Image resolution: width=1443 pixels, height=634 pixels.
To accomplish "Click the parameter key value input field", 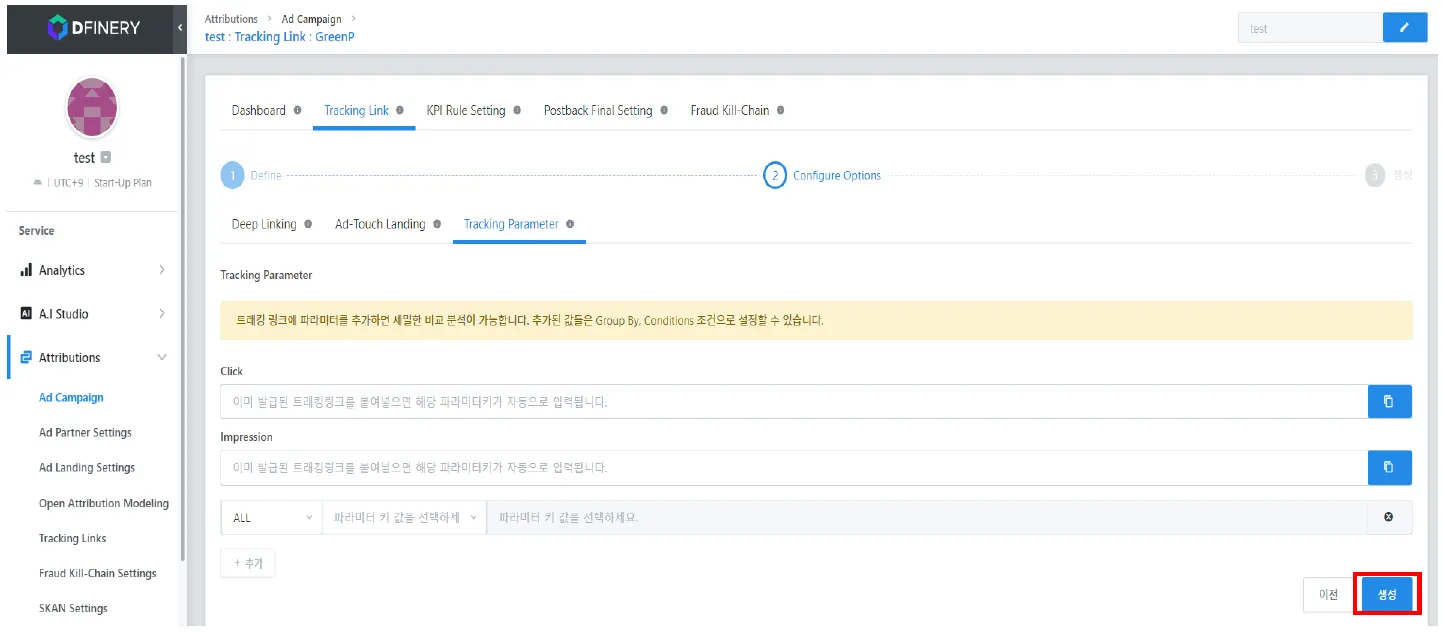I will [926, 518].
